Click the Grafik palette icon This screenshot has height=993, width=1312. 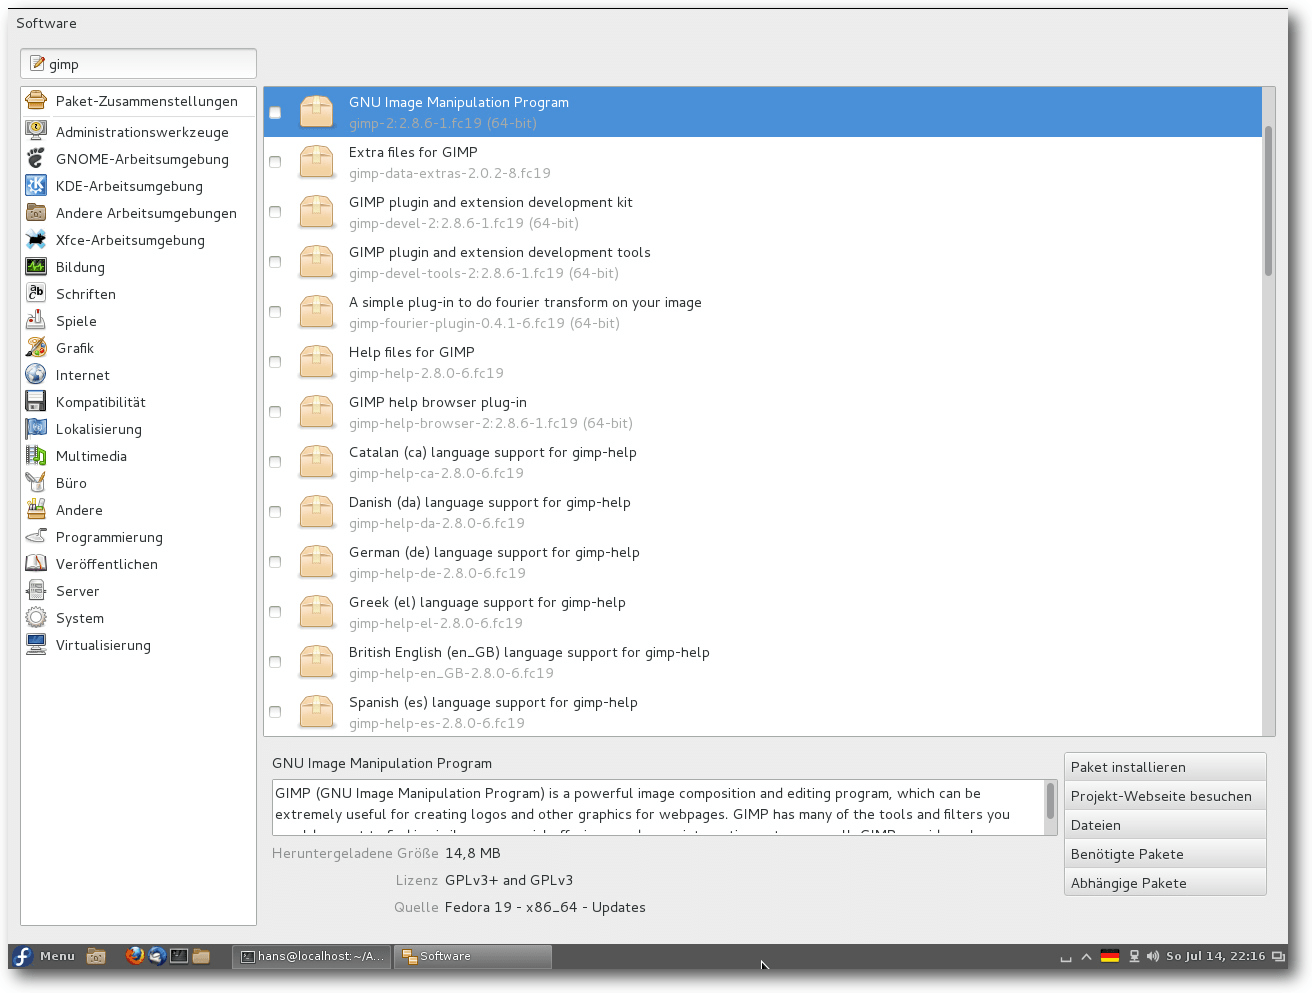[36, 347]
